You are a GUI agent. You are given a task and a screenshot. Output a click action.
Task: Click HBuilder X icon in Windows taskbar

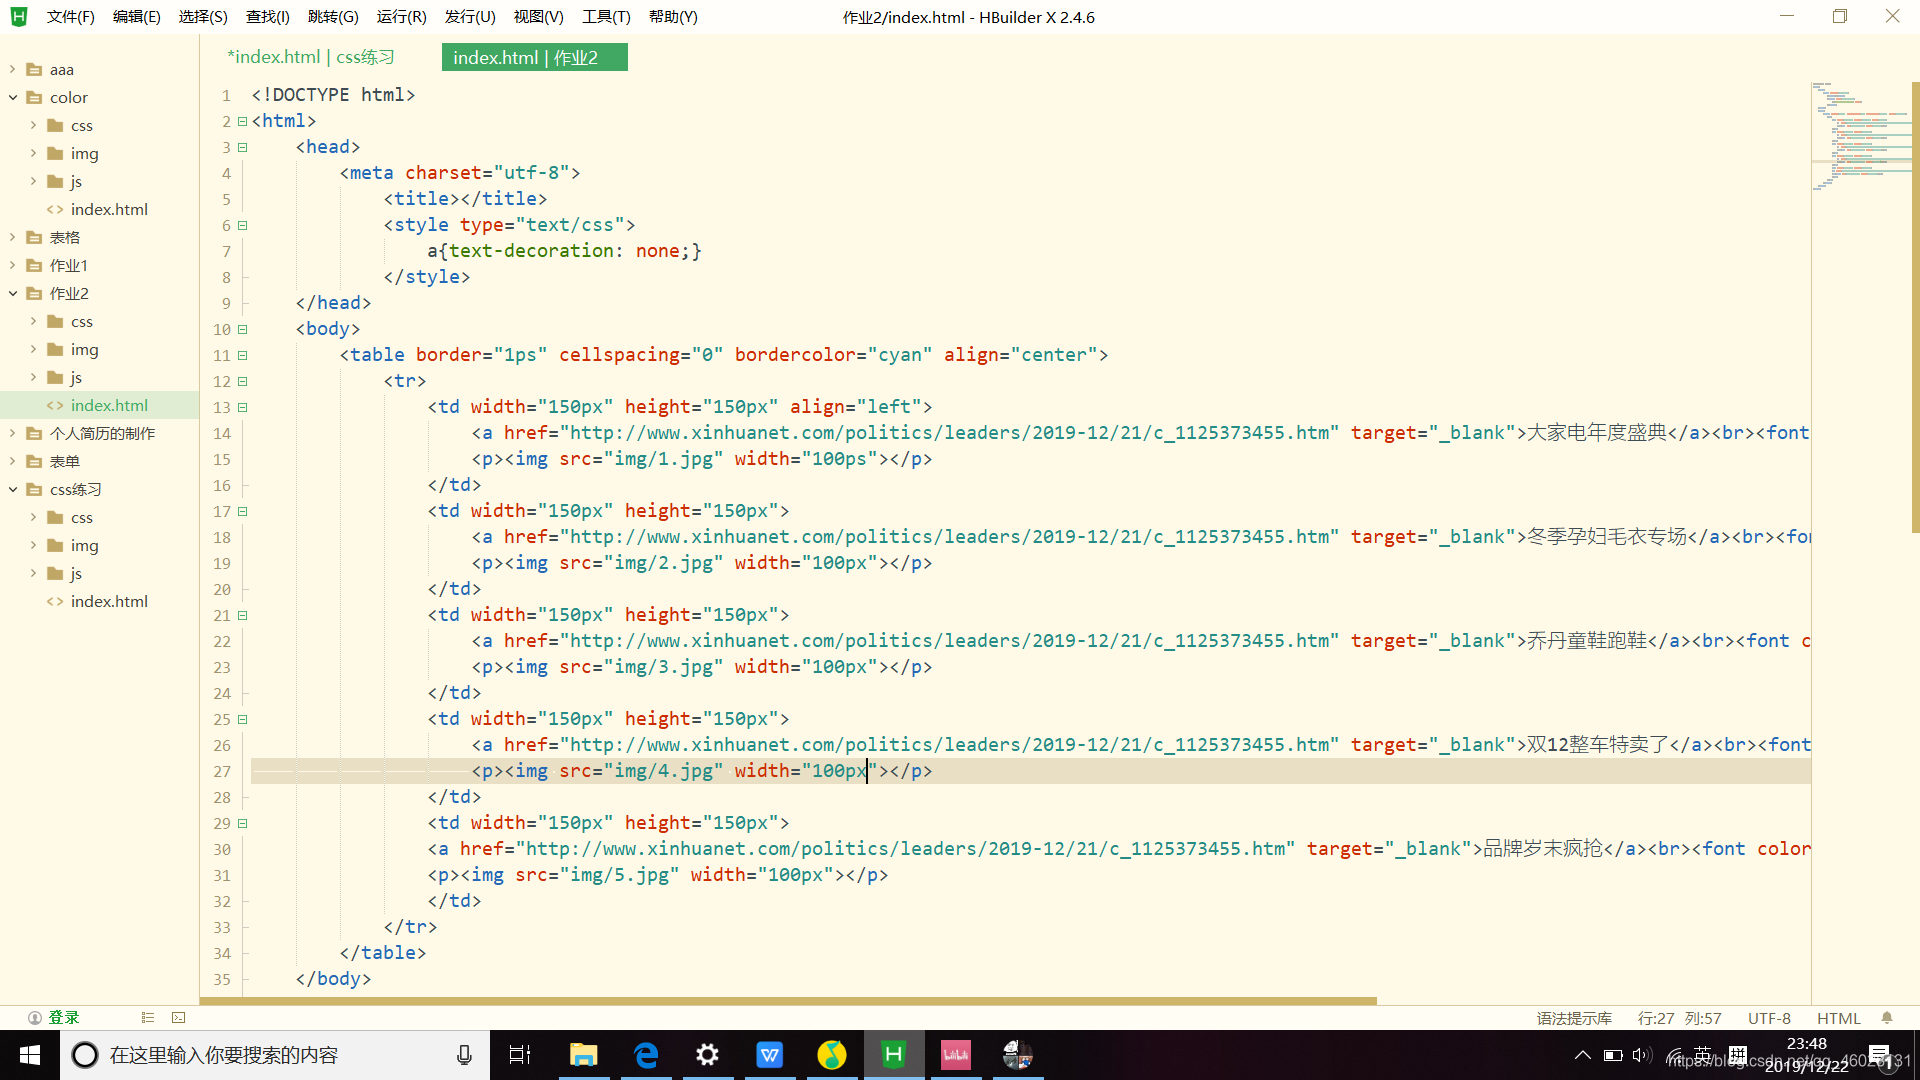point(893,1055)
